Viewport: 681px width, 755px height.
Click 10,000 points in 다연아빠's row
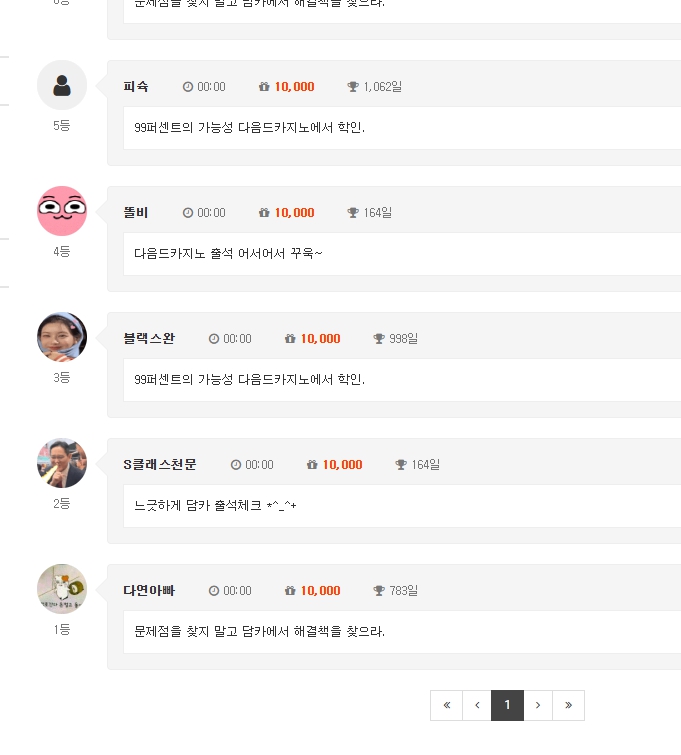coord(320,591)
